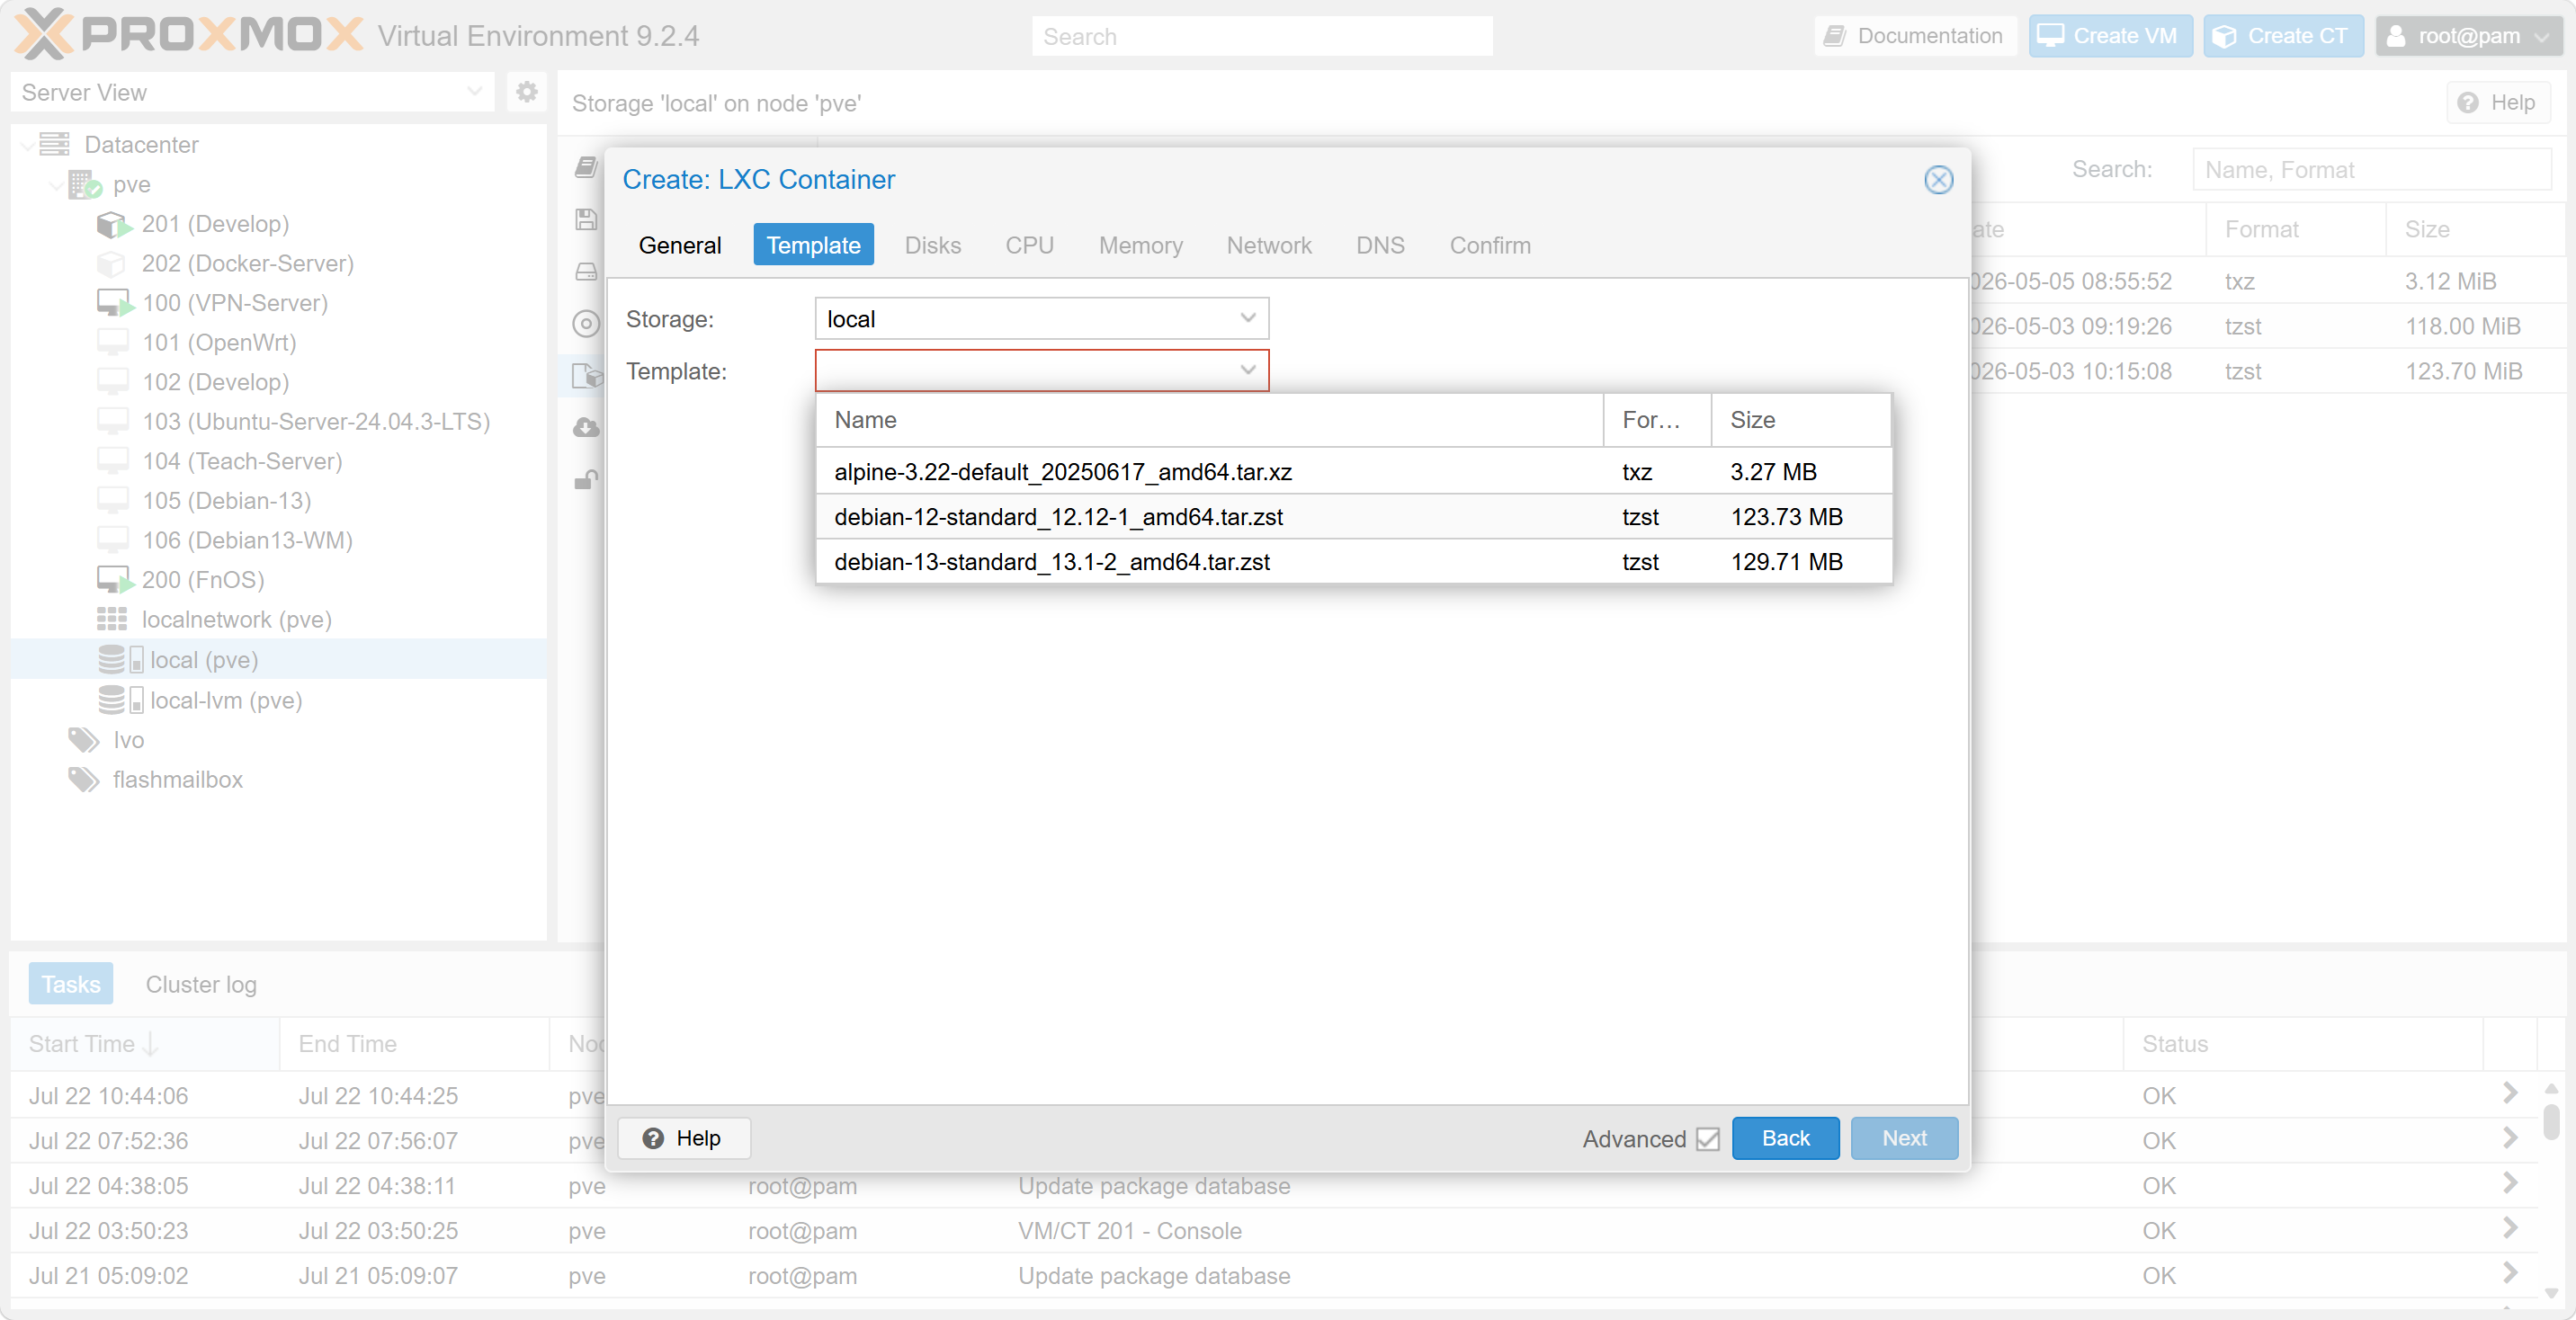Open the VM Disks drive icon

586,272
